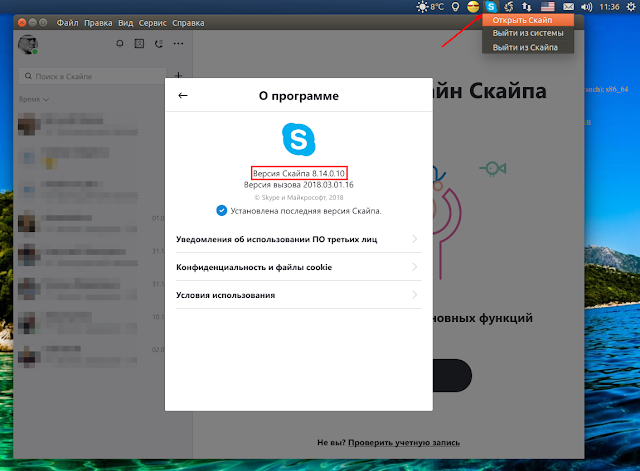The image size is (640, 471).
Task: Close the Skype window with red button
Action: pos(22,23)
